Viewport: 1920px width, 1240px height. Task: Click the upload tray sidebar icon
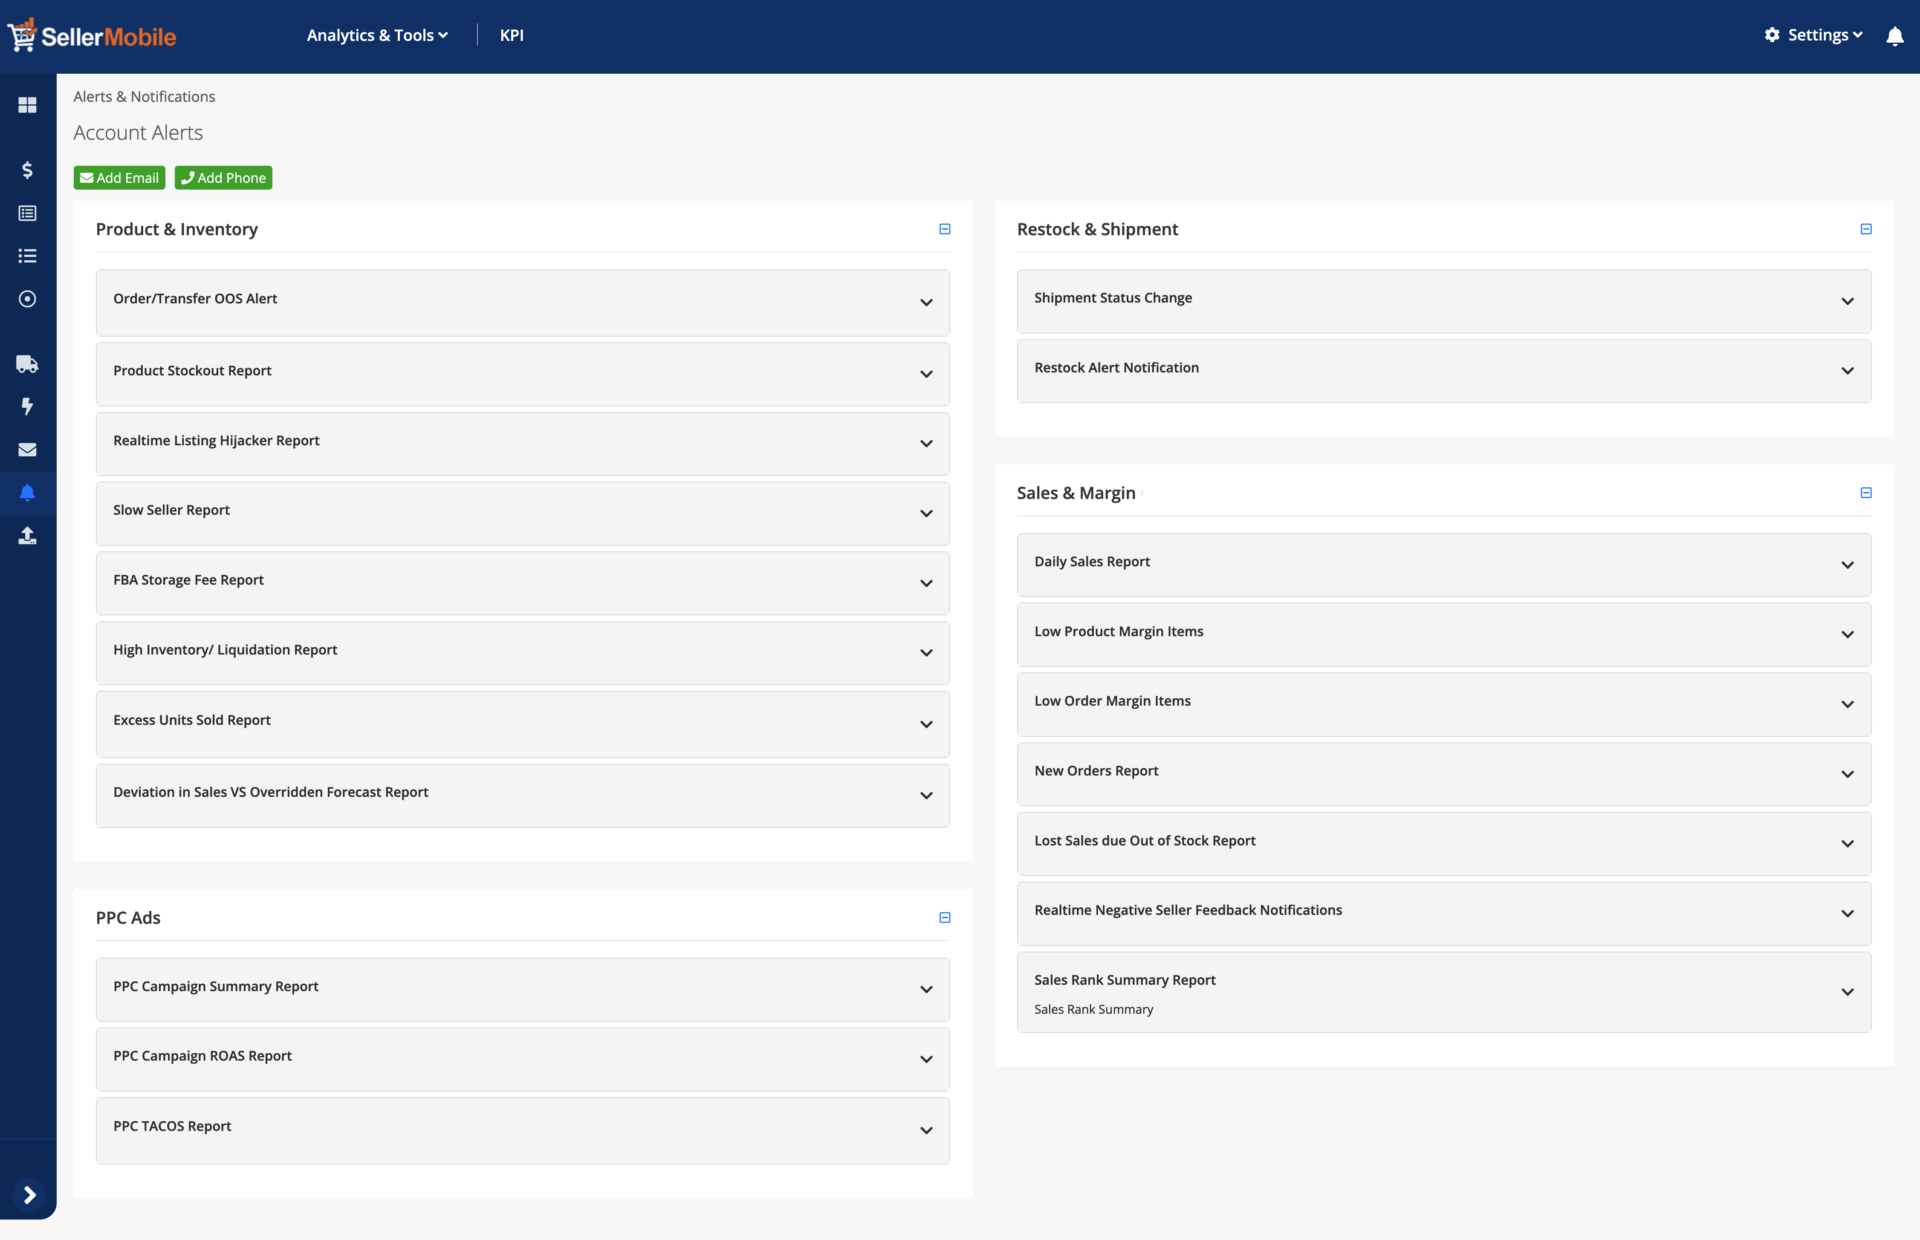pos(27,536)
